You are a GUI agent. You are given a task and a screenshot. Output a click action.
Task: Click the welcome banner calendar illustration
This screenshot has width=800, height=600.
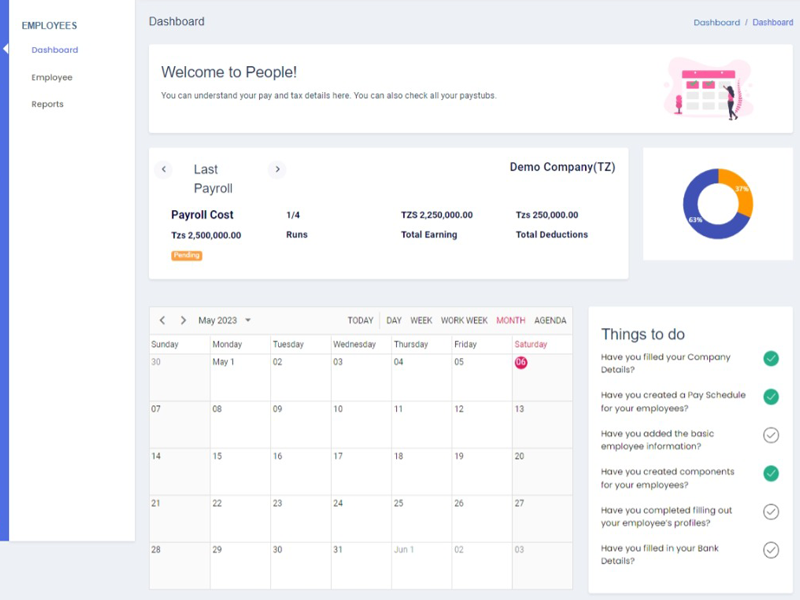pyautogui.click(x=708, y=88)
